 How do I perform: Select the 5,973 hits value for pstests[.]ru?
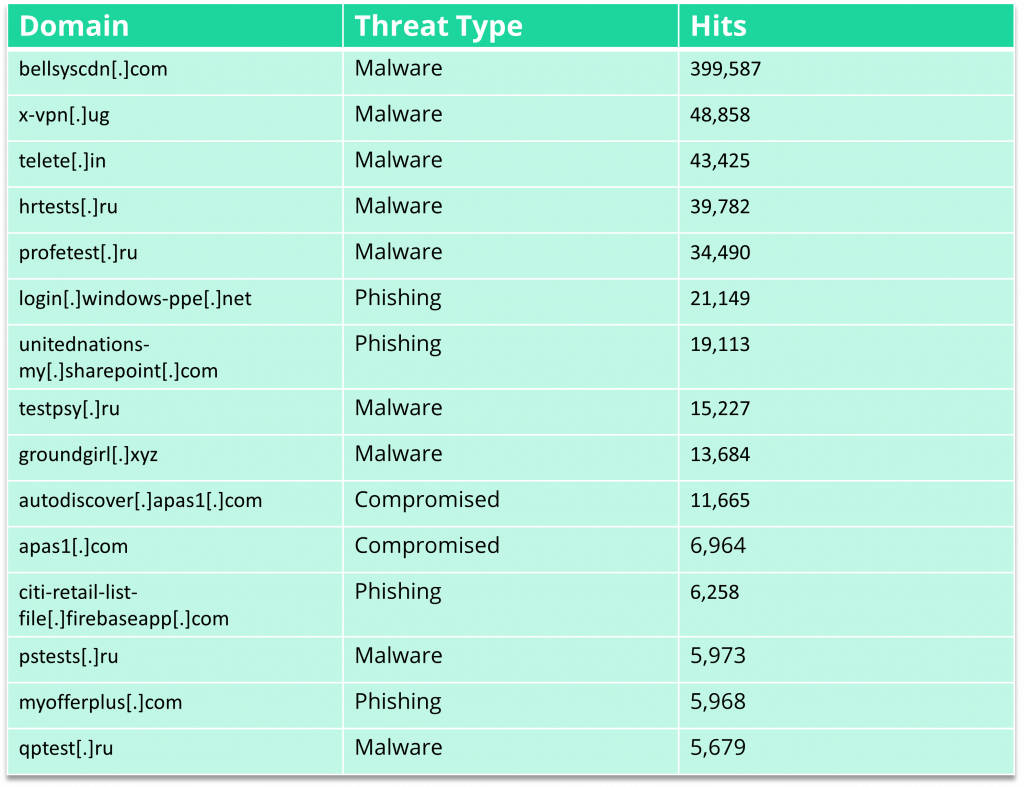(x=718, y=656)
